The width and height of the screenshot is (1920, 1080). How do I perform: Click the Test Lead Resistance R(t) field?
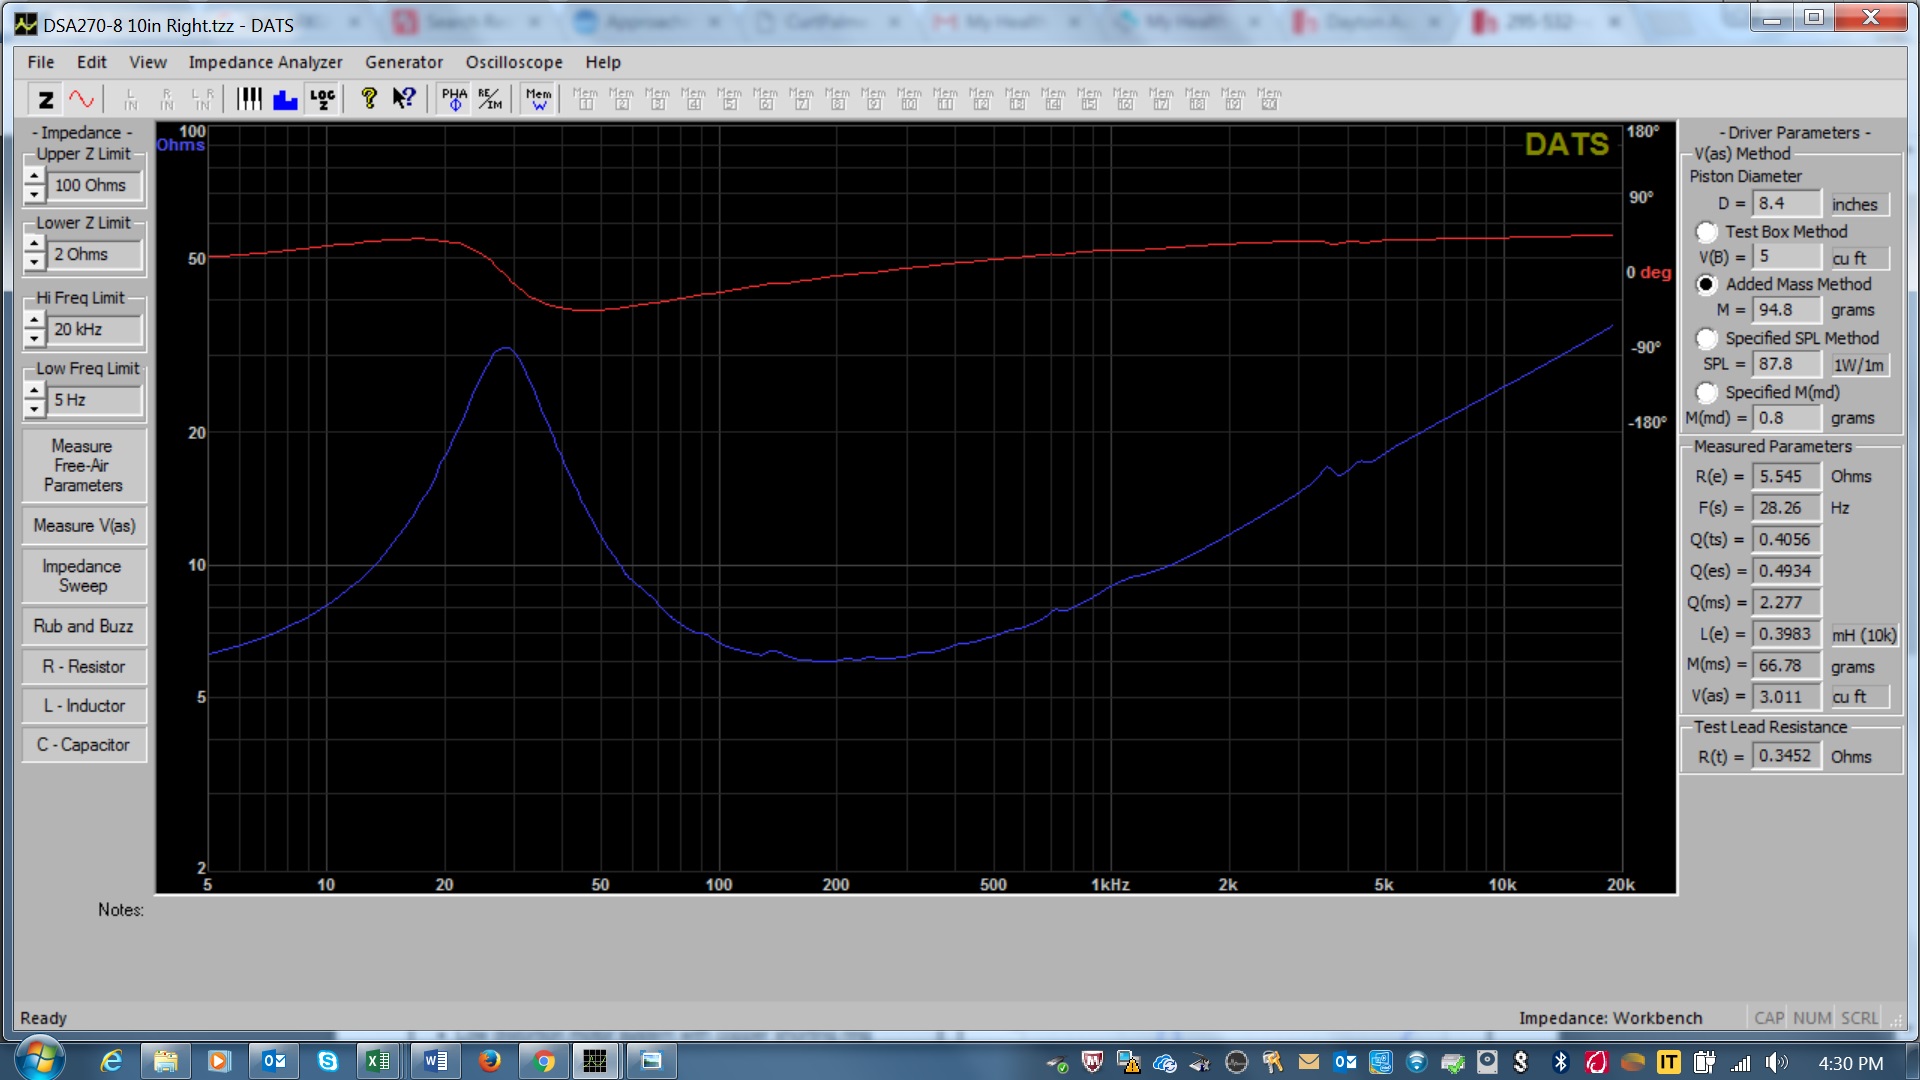[x=1787, y=757]
